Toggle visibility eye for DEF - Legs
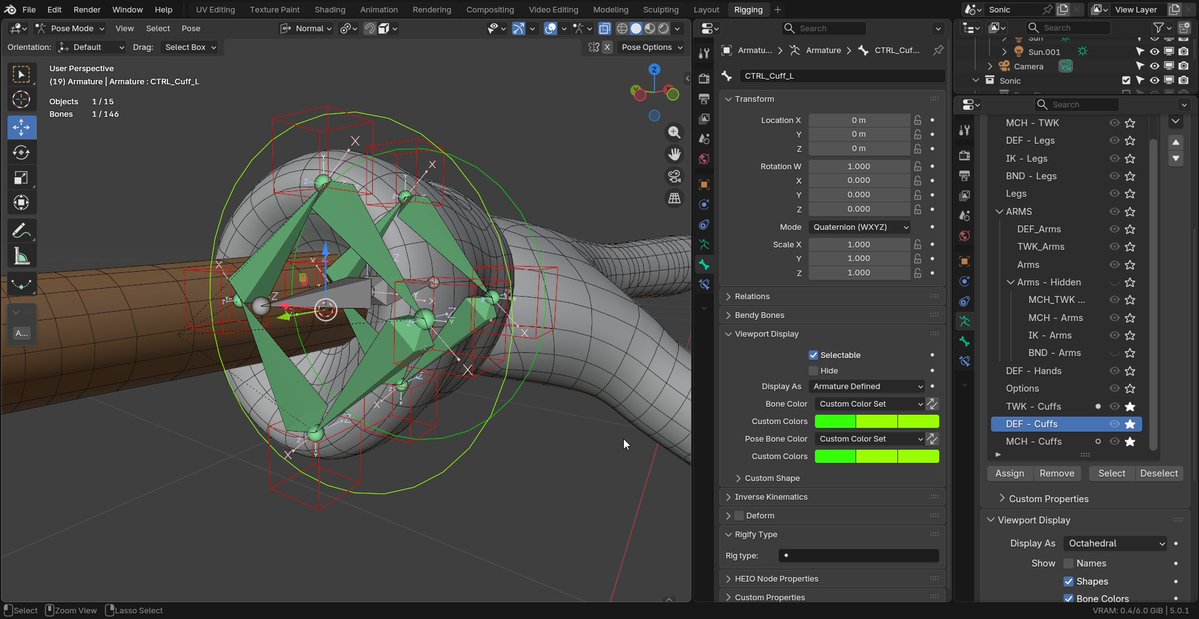The width and height of the screenshot is (1199, 619). [1114, 141]
